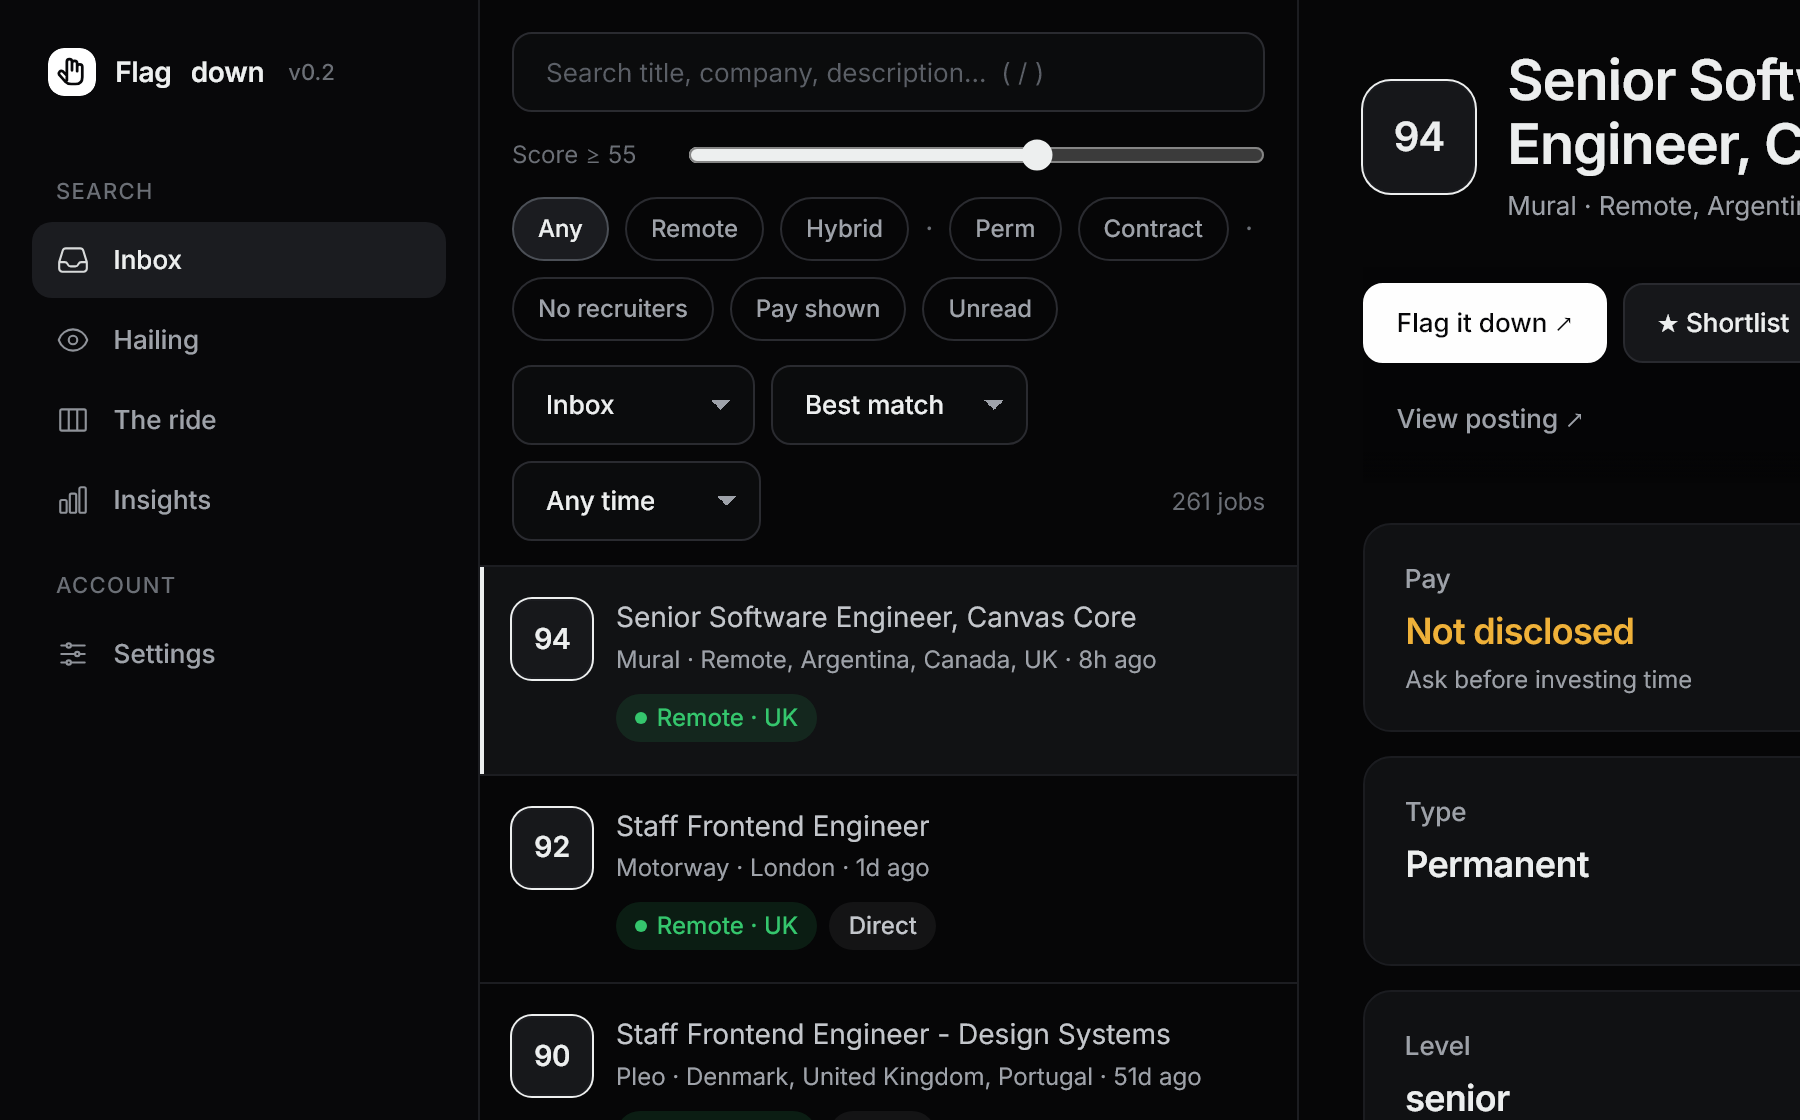Screen dimensions: 1800x1120
Task: Open the Staff Frontend Engineer - Design Systems listing
Action: 890,1052
